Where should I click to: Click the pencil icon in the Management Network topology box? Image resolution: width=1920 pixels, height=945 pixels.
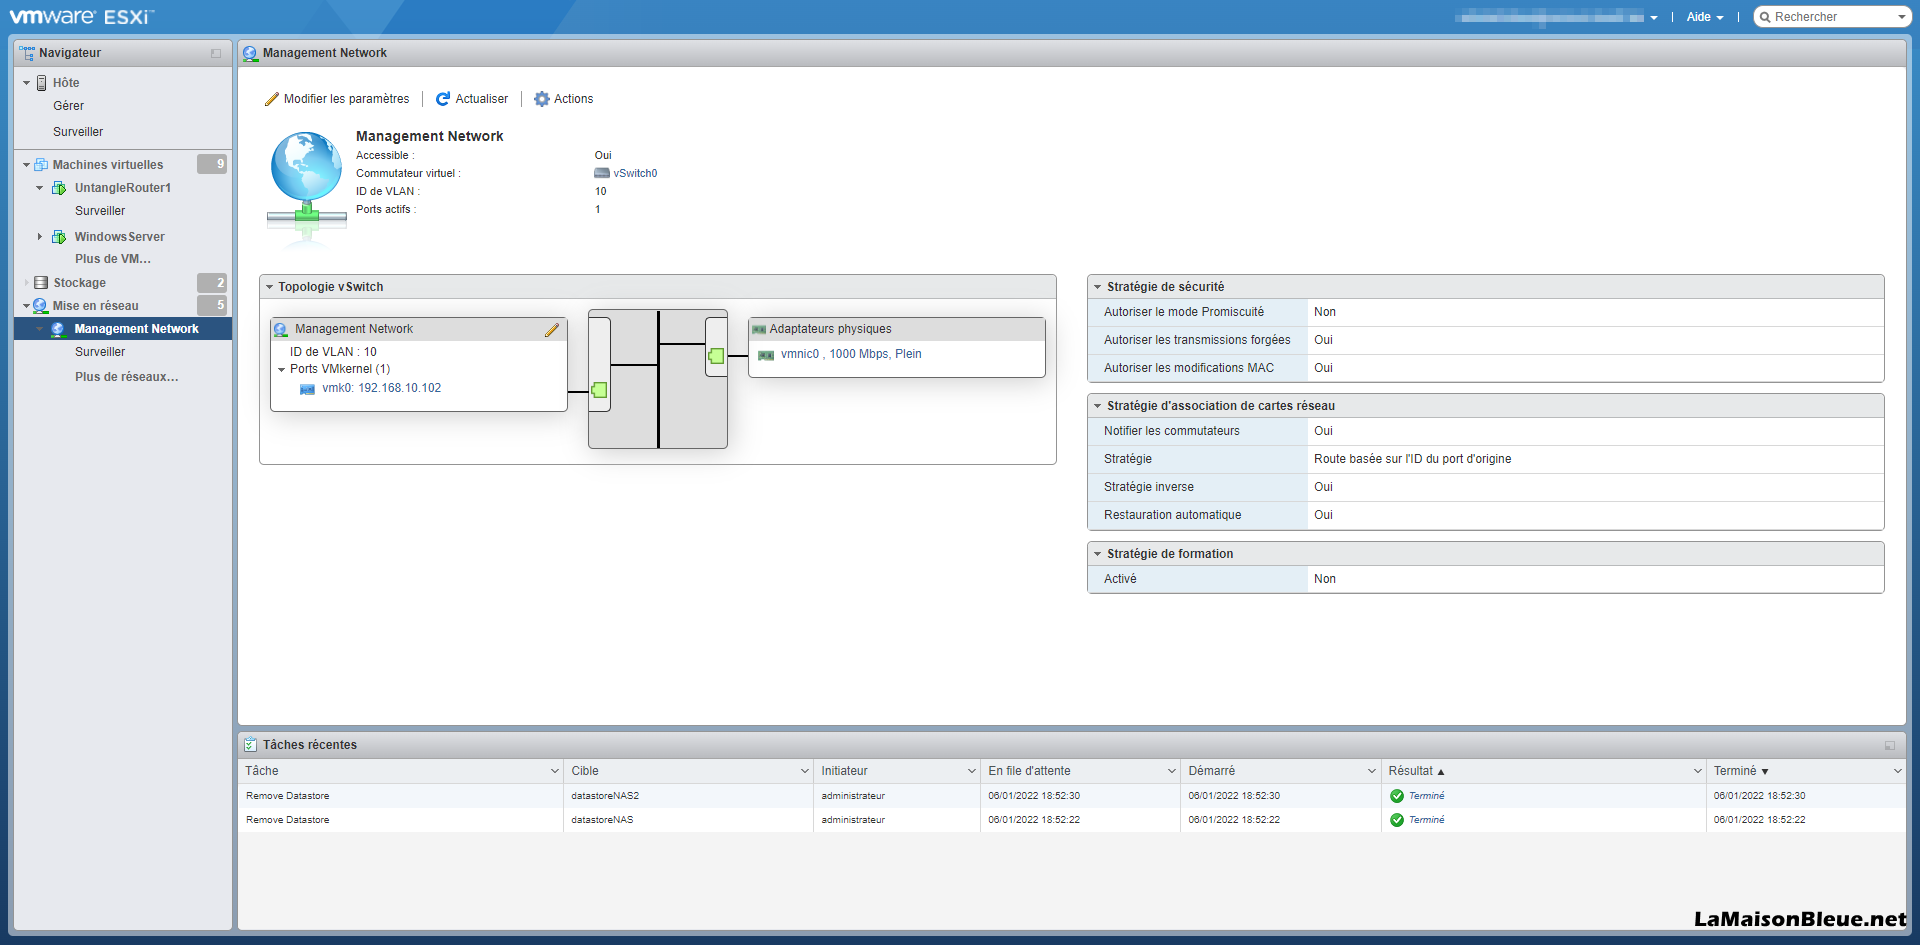(552, 330)
